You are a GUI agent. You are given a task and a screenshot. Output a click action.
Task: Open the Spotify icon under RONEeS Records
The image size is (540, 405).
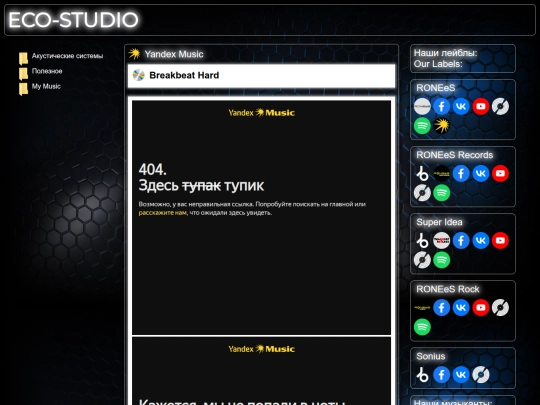click(442, 193)
